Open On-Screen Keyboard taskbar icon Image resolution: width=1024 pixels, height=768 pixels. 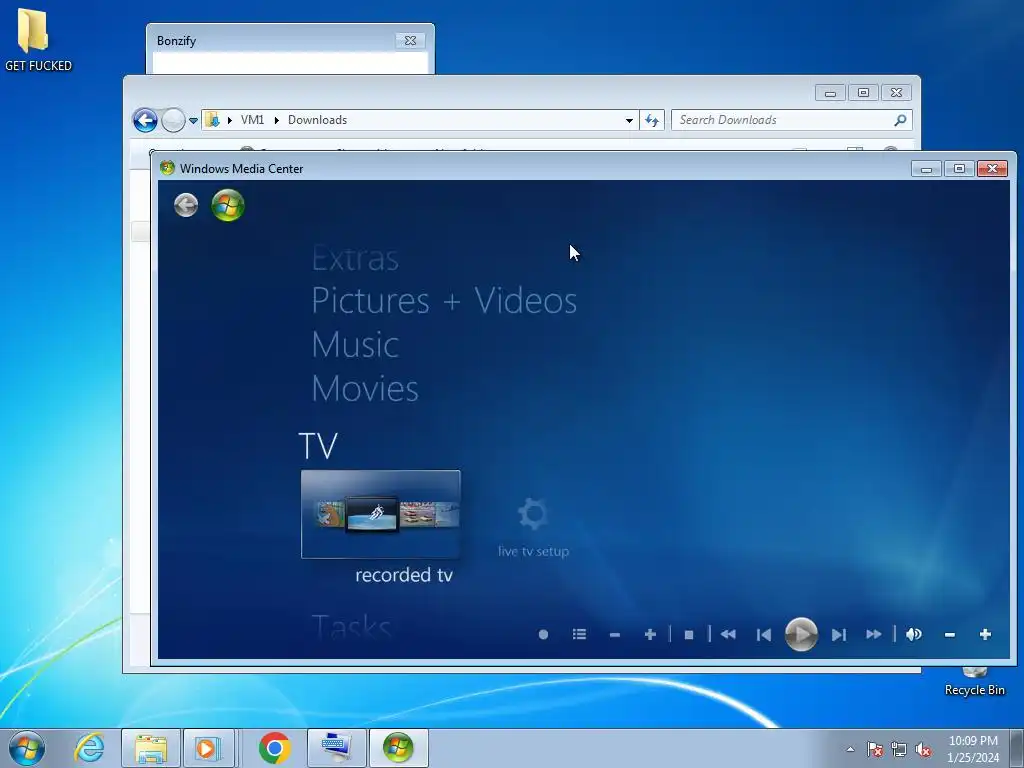(337, 748)
